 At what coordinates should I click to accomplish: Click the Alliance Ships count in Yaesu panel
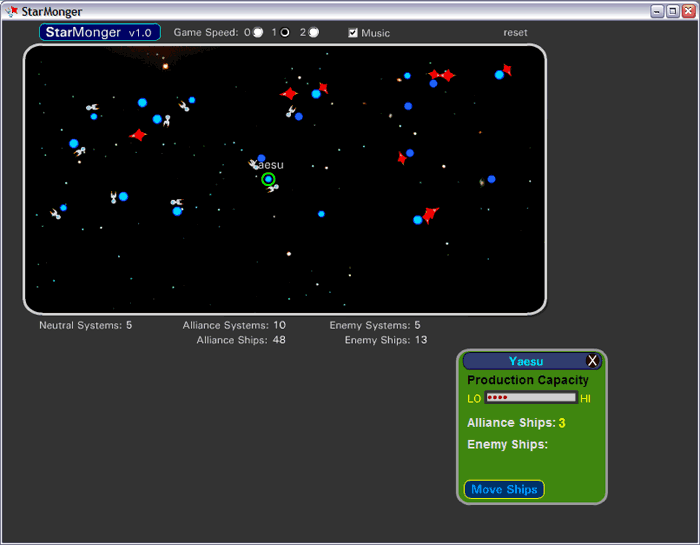[x=562, y=423]
